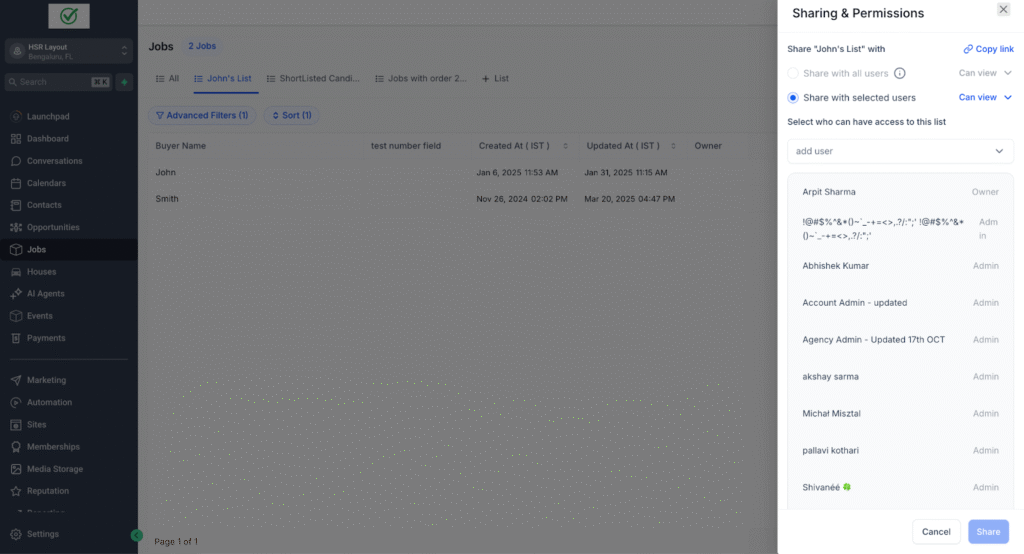Switch to John's List tab
The image size is (1024, 554).
(x=223, y=78)
